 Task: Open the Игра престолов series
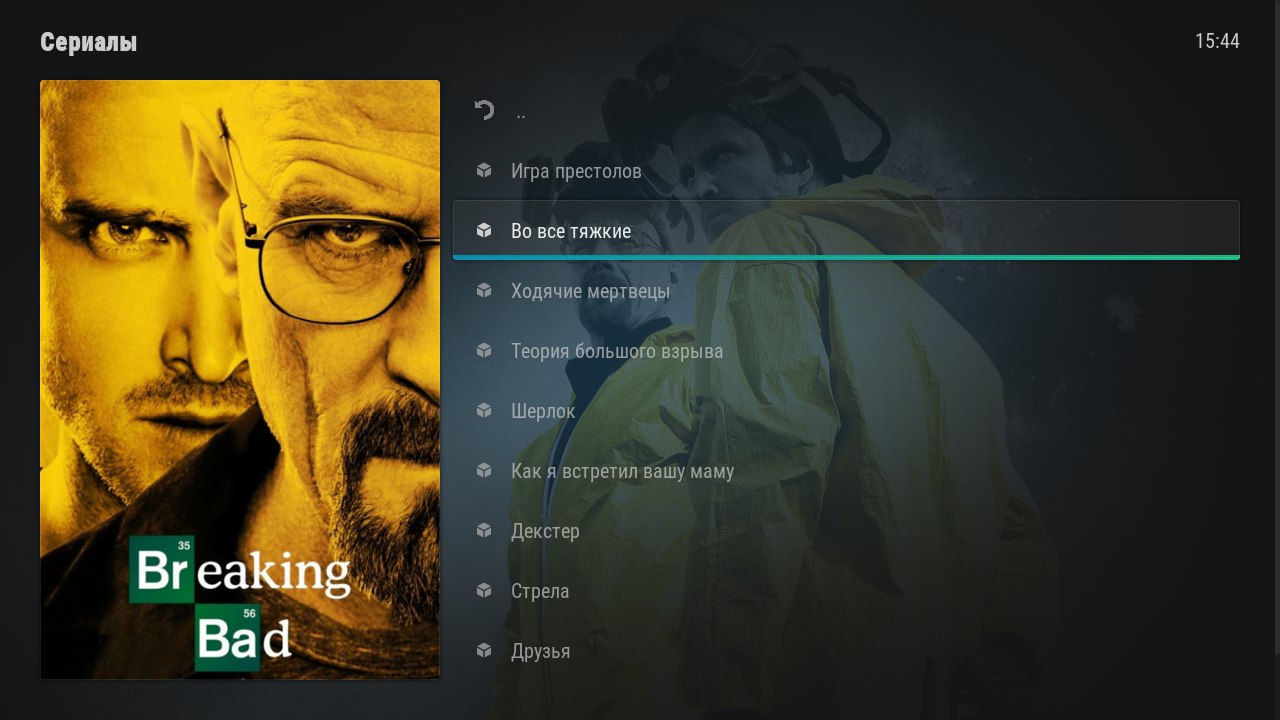pos(846,171)
